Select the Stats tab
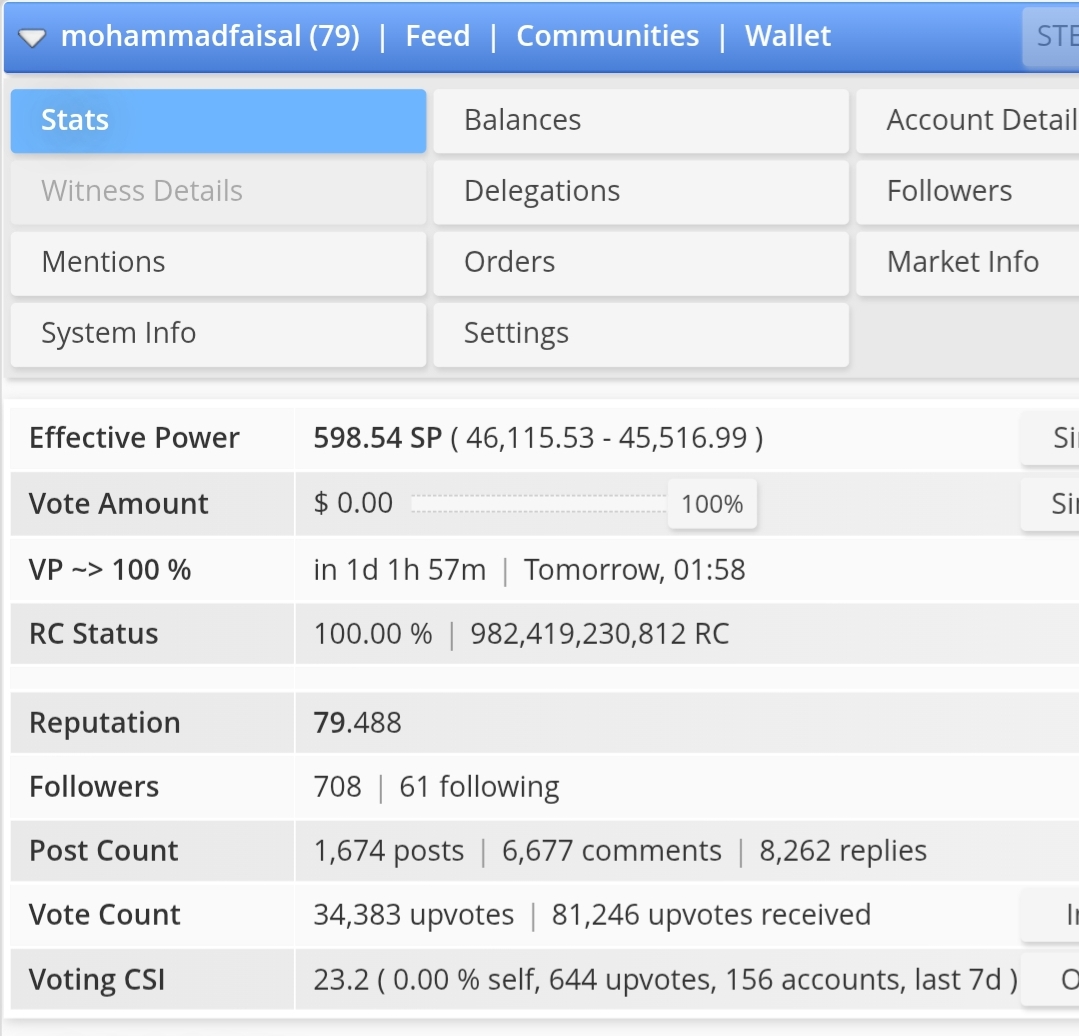 (218, 120)
